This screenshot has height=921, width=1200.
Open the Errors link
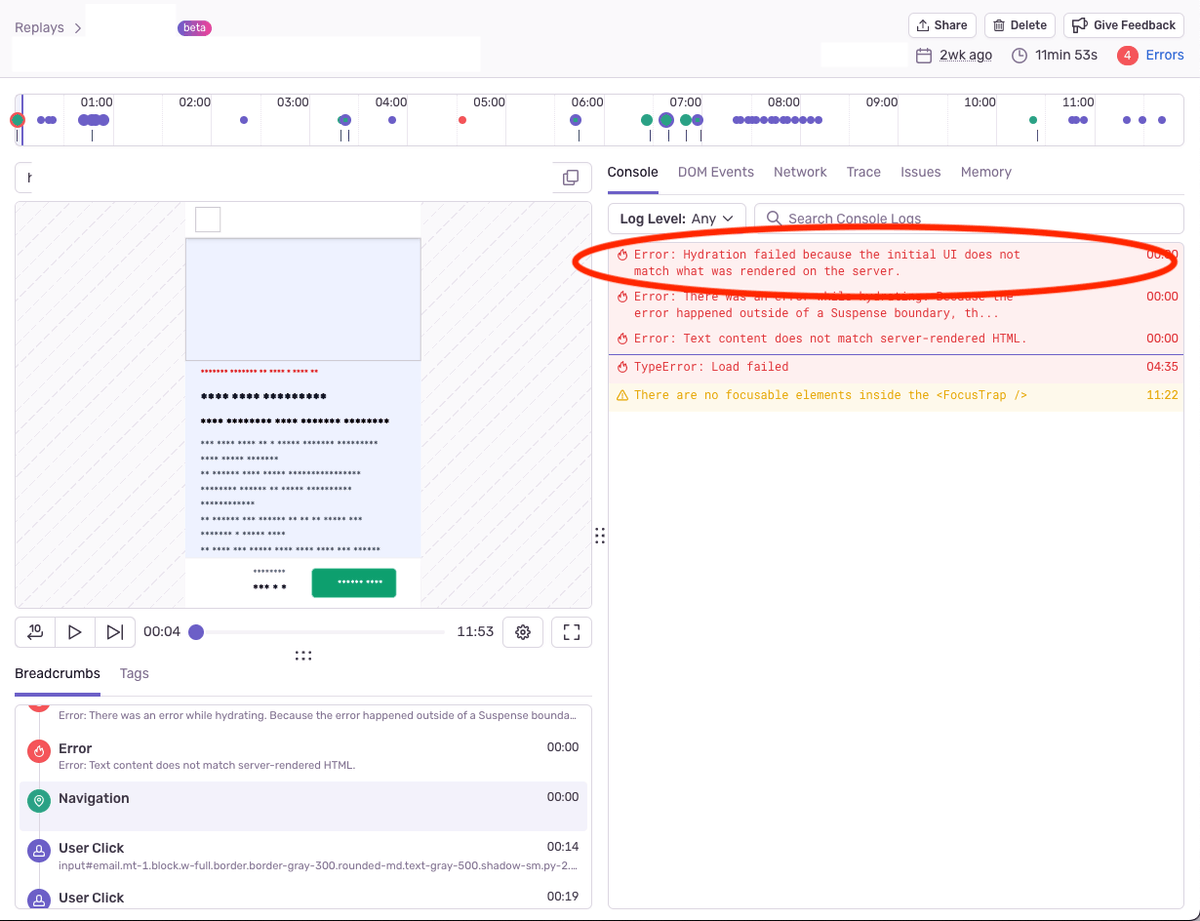coord(1164,55)
